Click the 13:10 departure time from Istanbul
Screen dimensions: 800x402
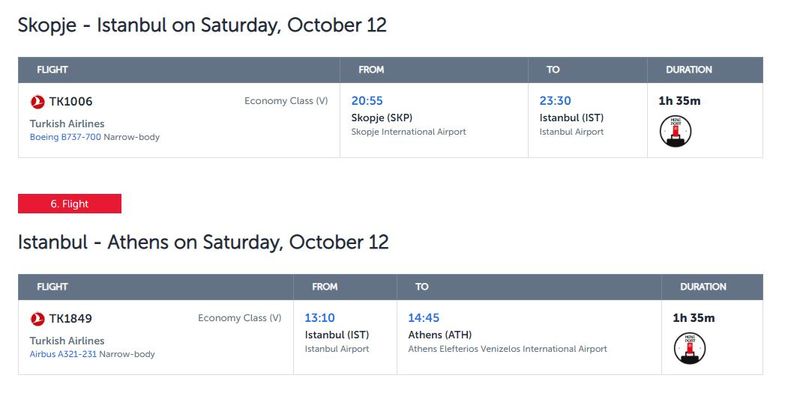coord(319,318)
